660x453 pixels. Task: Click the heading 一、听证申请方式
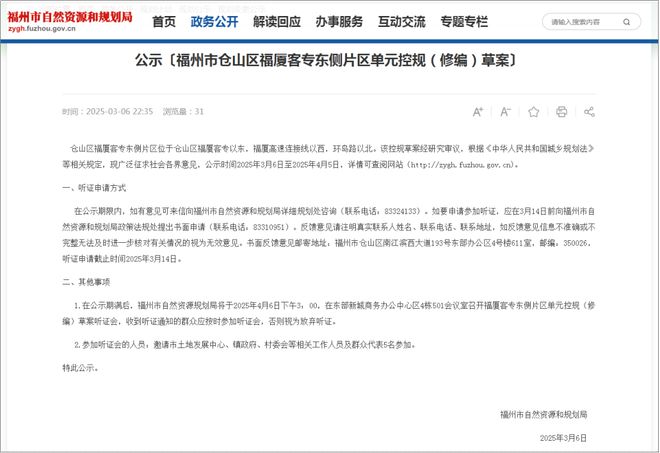(94, 188)
